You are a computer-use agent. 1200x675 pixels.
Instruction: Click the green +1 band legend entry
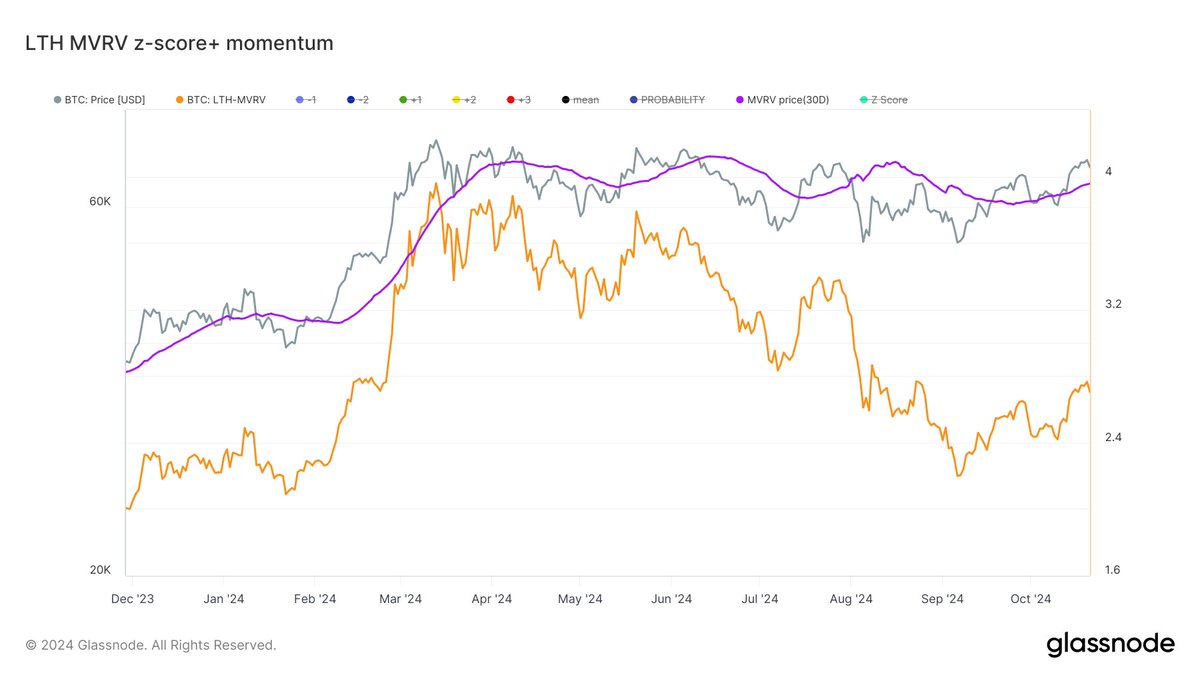(x=409, y=100)
